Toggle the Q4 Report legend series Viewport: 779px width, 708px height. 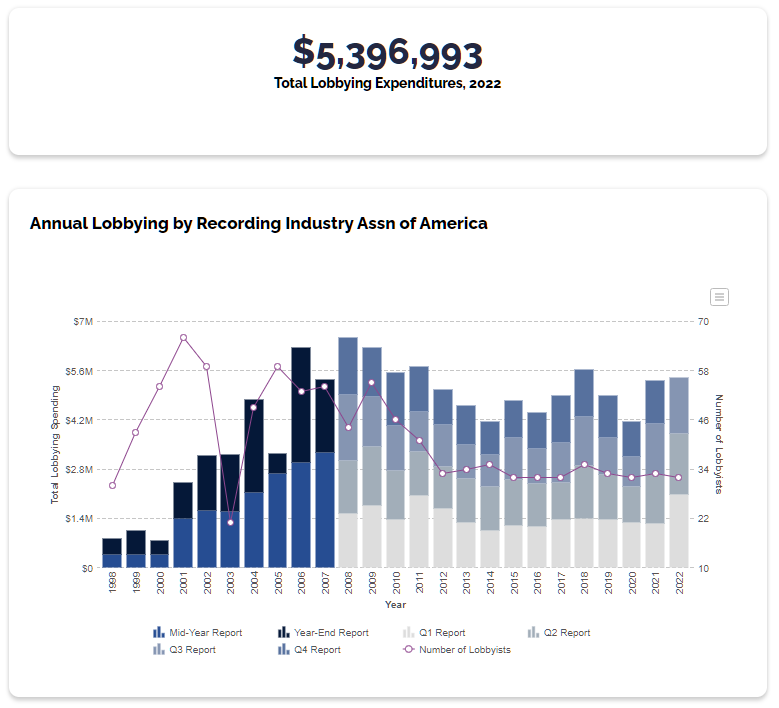click(x=309, y=649)
